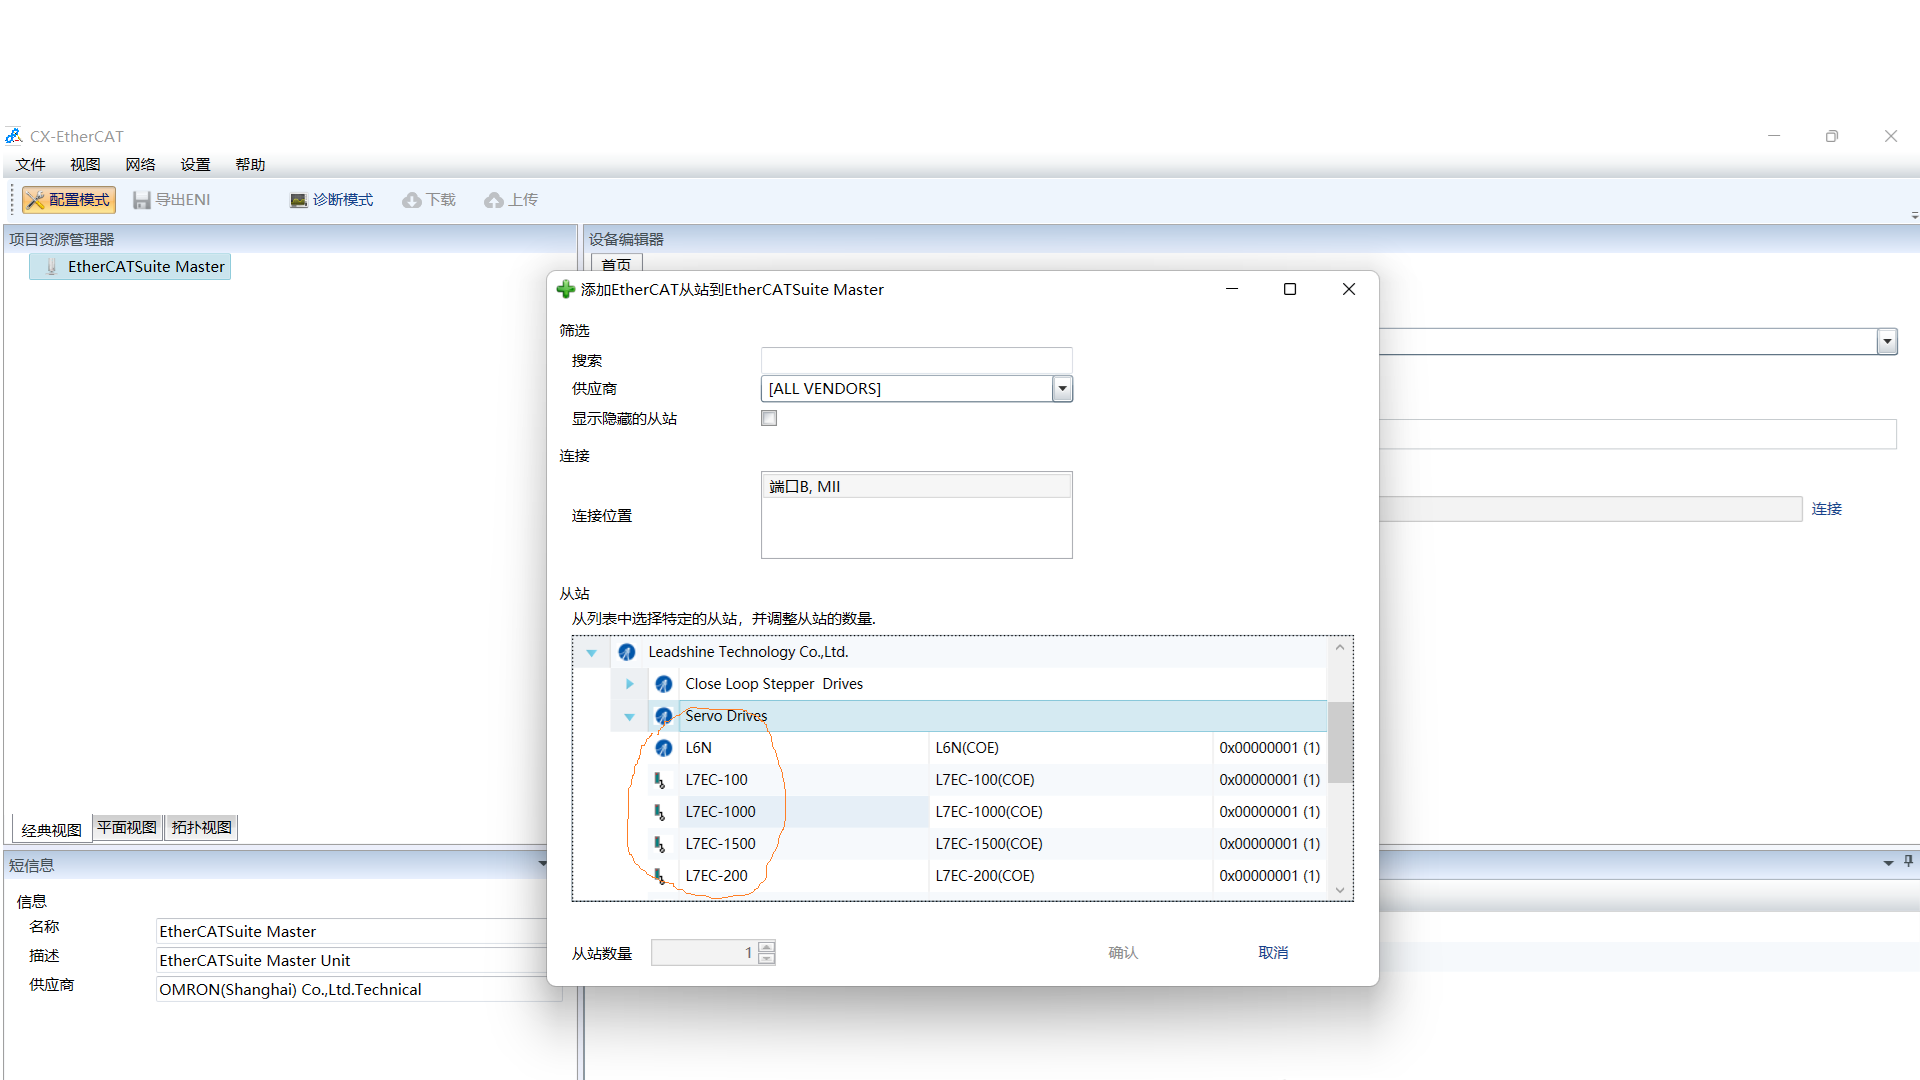Expand the Close Loop Stepper Drives node
Viewport: 1920px width, 1080px height.
pyautogui.click(x=630, y=684)
